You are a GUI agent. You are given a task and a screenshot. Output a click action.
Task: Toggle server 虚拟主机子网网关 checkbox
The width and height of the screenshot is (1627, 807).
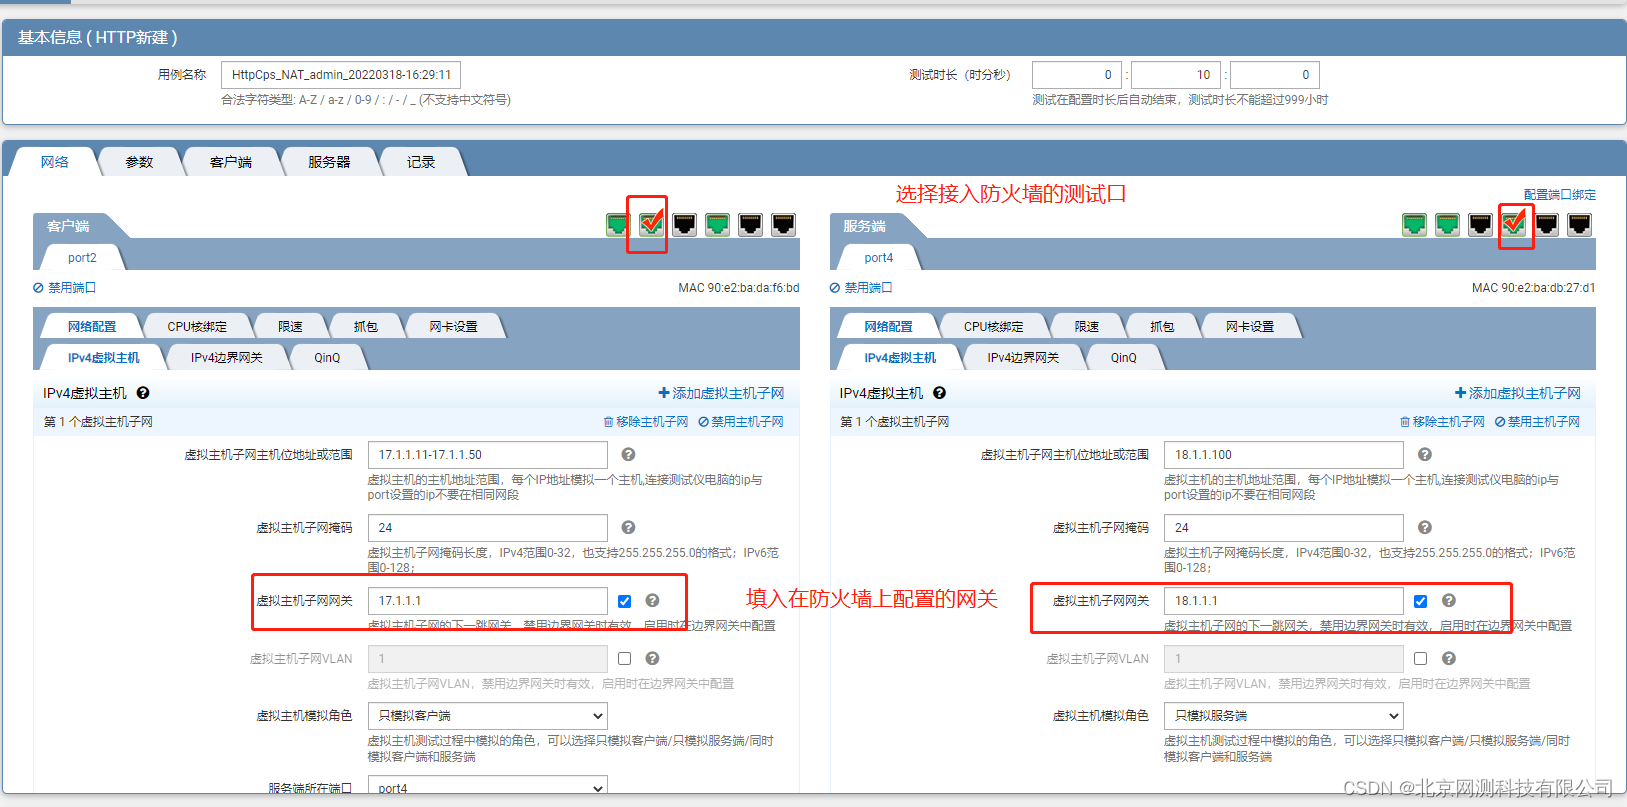point(1420,601)
